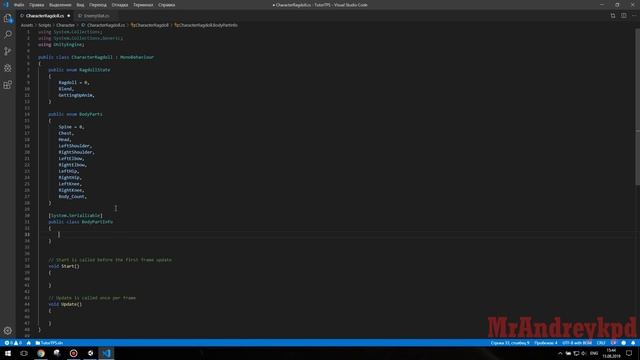Switch to the CharacterRagdoll.cs tab

point(44,16)
